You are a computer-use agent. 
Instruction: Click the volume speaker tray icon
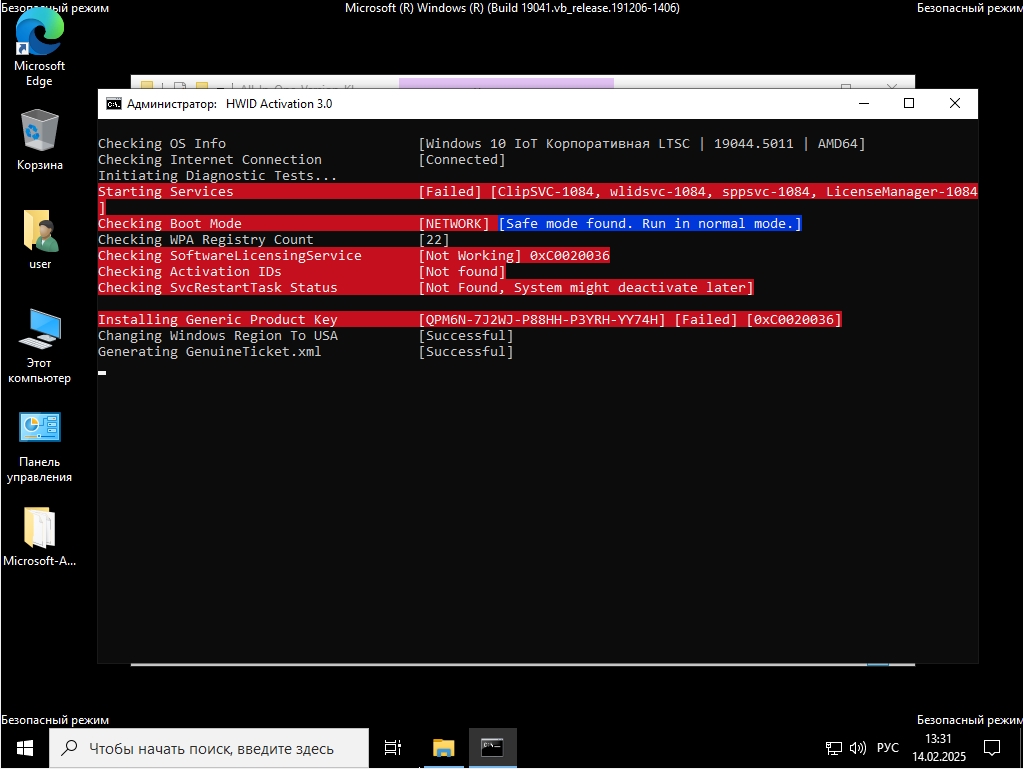click(x=857, y=748)
